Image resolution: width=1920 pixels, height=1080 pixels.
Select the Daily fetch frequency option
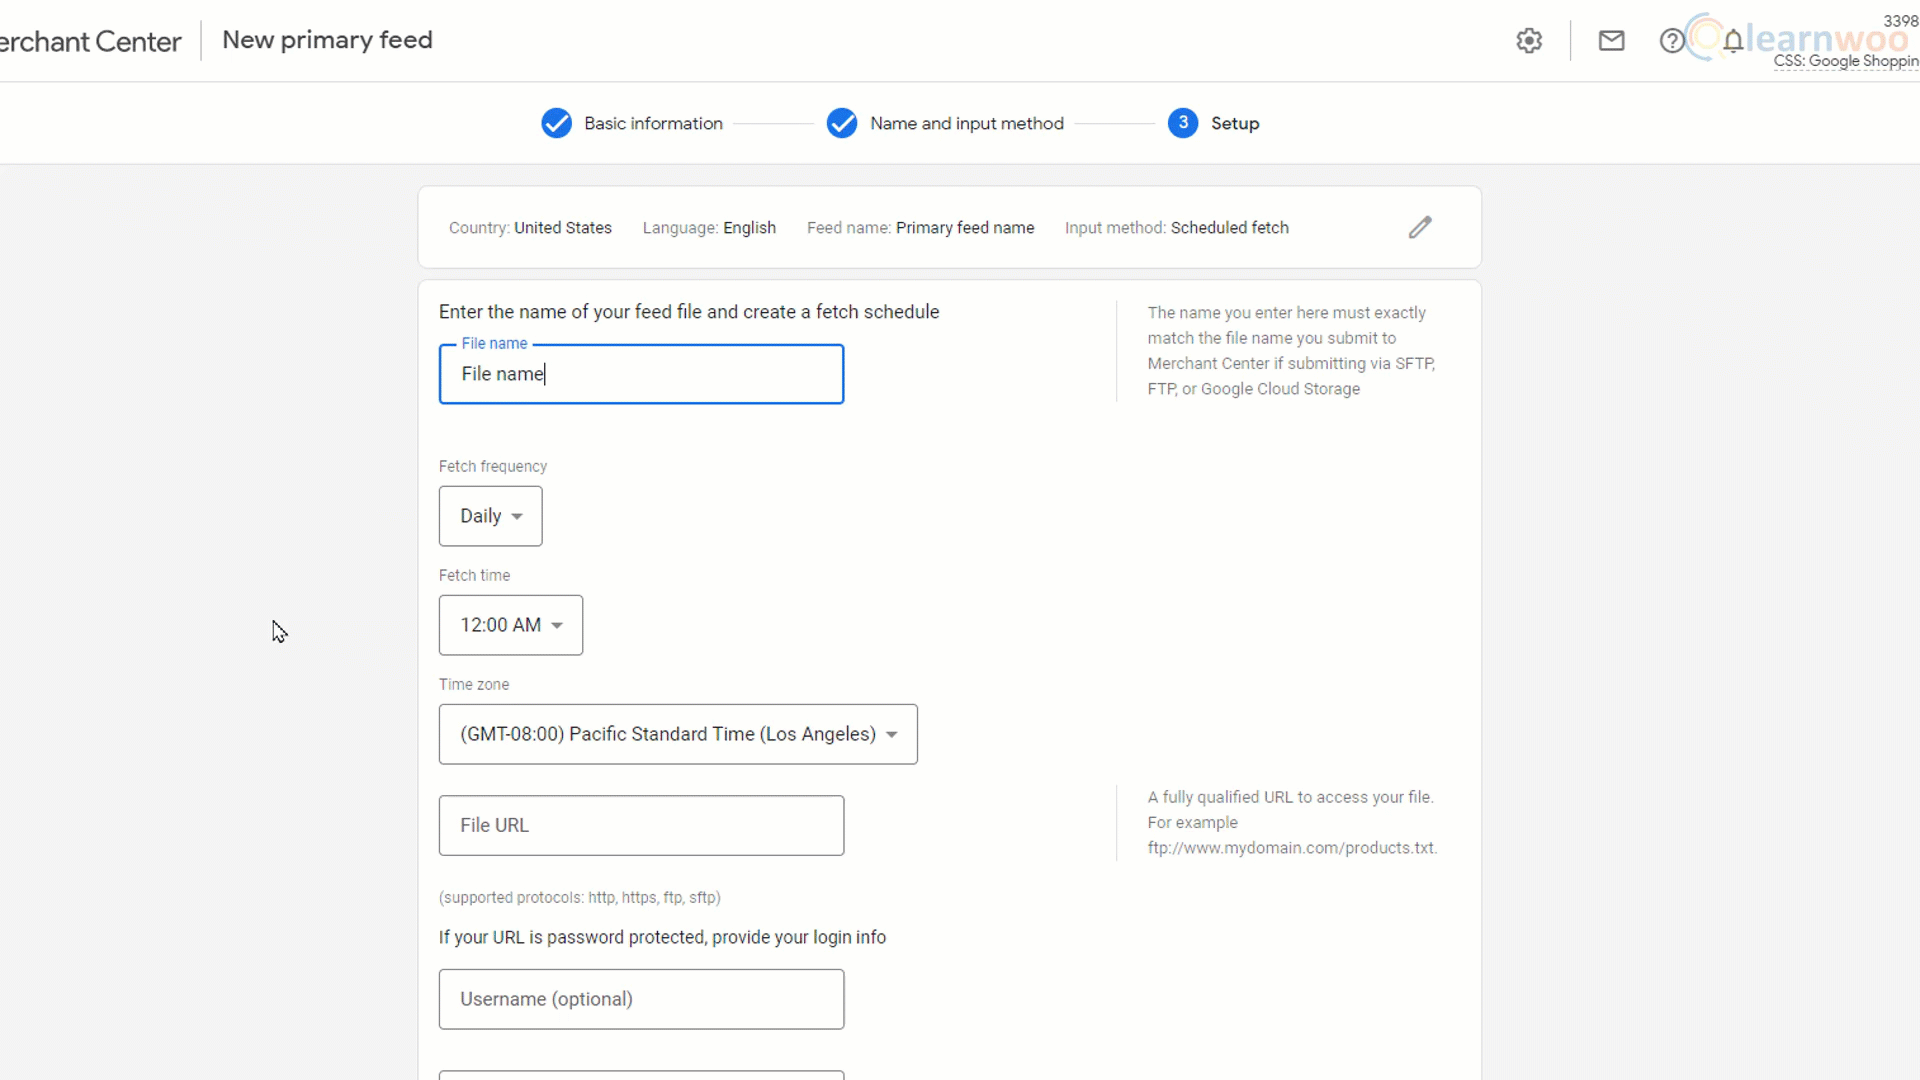(489, 516)
